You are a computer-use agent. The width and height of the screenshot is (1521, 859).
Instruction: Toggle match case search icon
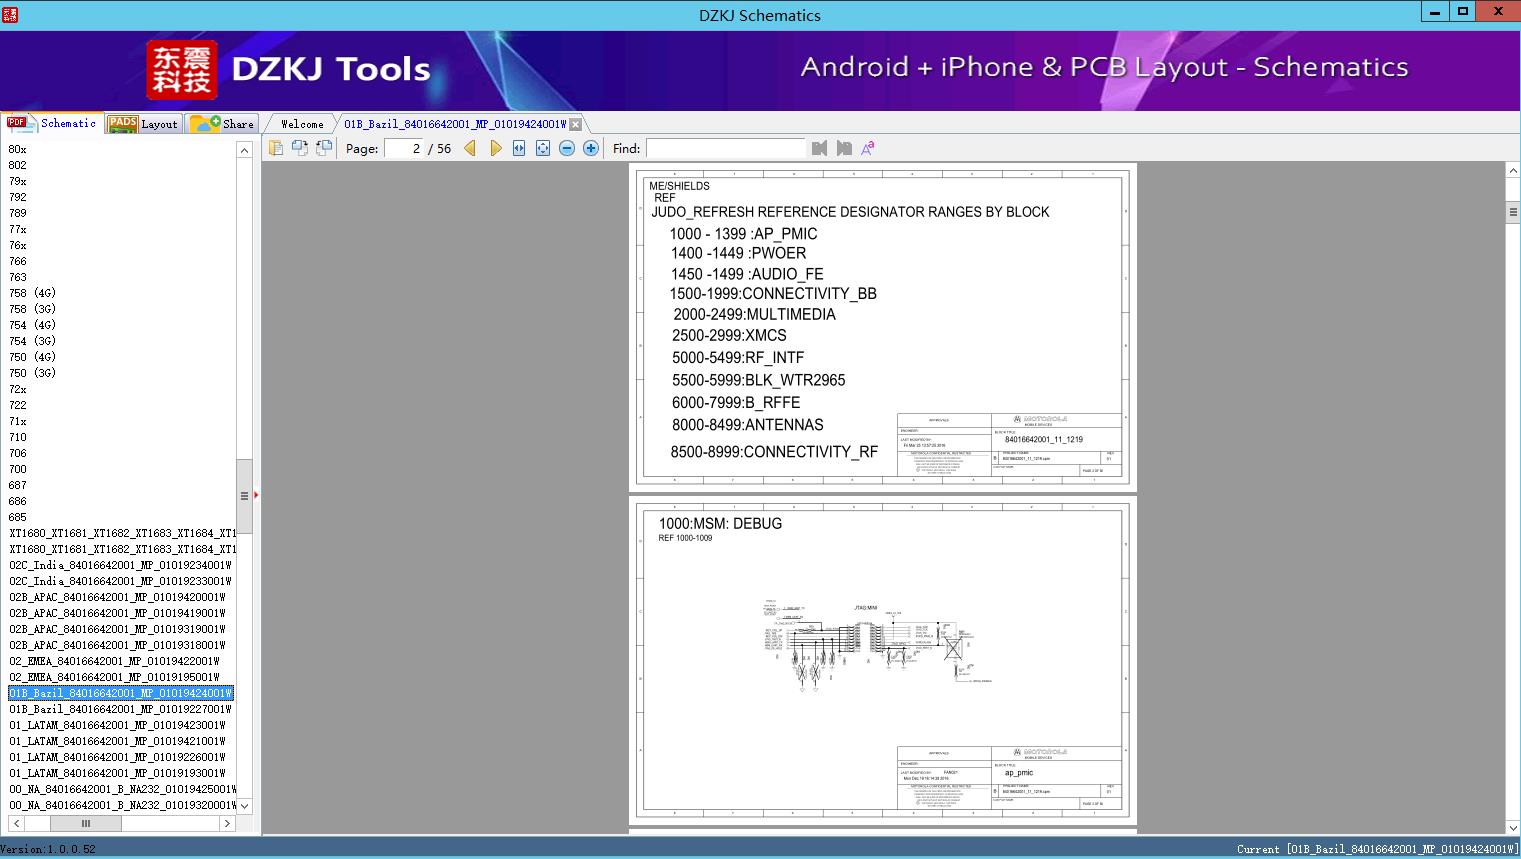click(x=868, y=148)
